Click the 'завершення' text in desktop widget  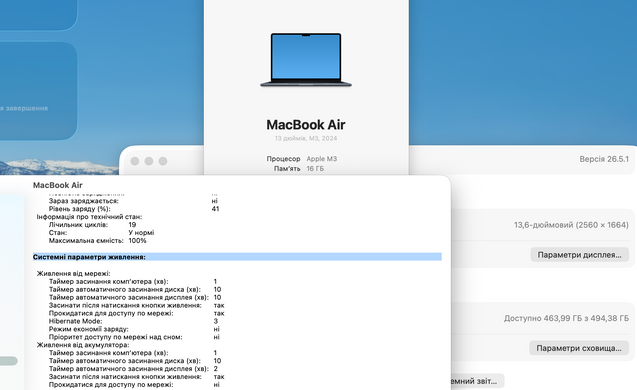click(27, 108)
